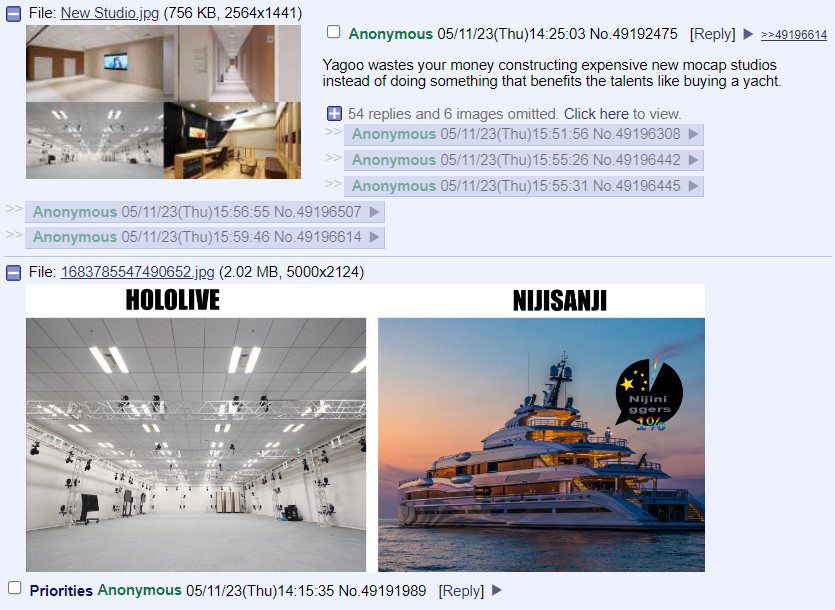Click the New Studio thumbnail image
835x610 pixels.
[163, 102]
